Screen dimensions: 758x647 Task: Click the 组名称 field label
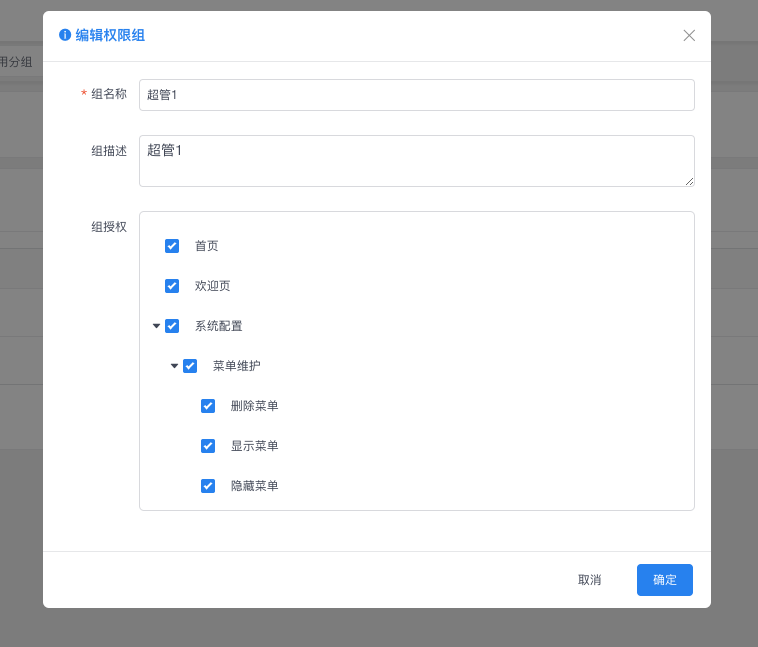[109, 94]
